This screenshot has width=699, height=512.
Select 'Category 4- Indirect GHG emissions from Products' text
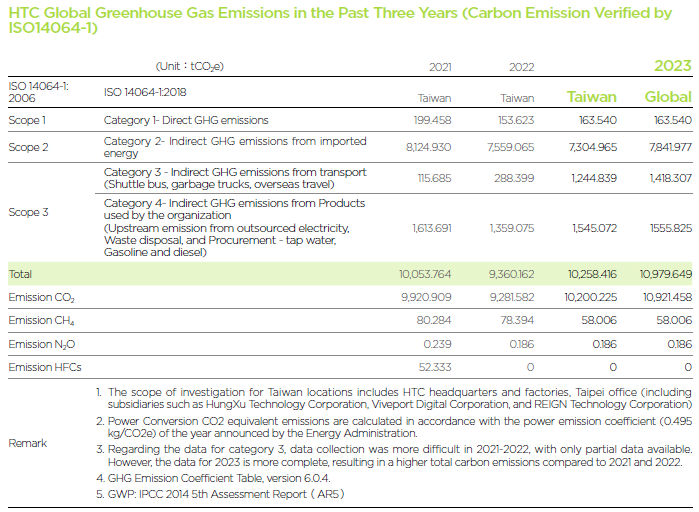[x=234, y=203]
